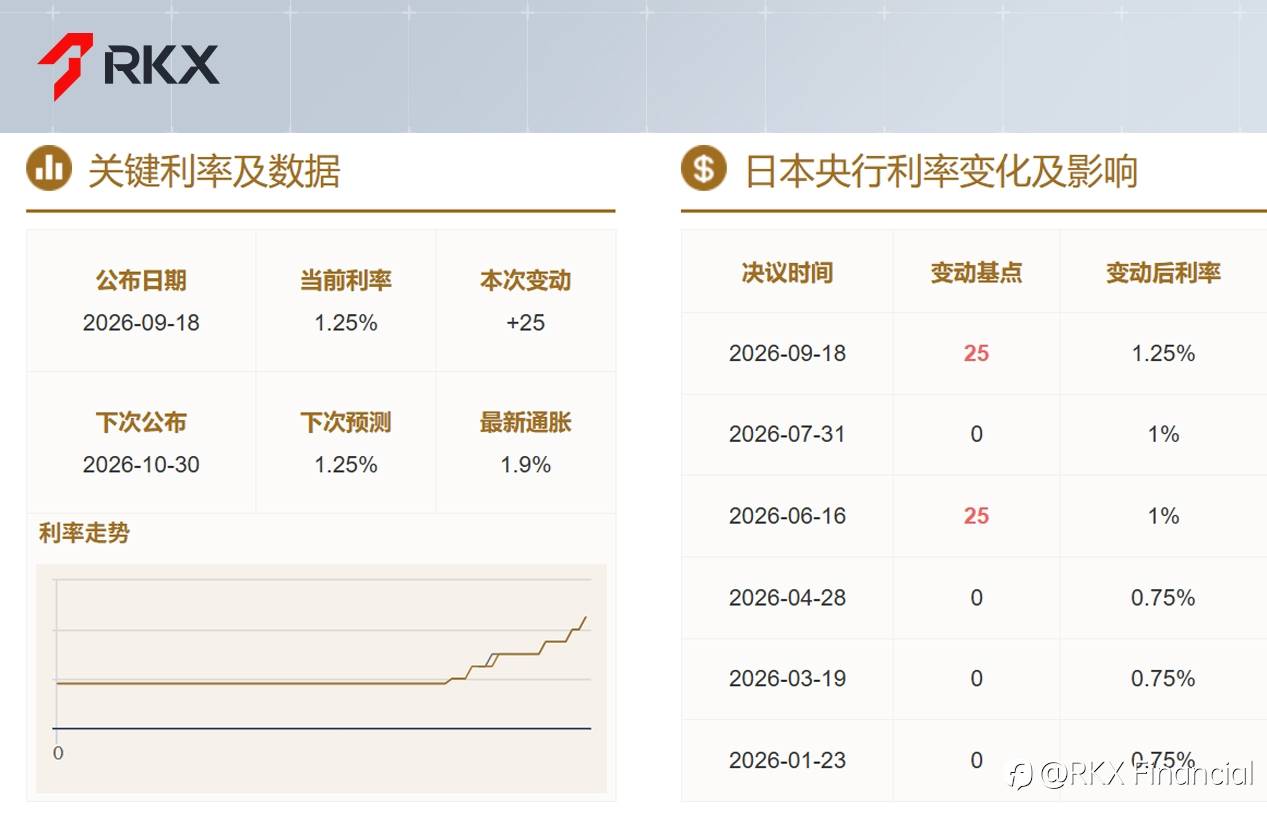Select the 关键利率及数据 heading
Image resolution: width=1267 pixels, height=821 pixels.
(214, 171)
